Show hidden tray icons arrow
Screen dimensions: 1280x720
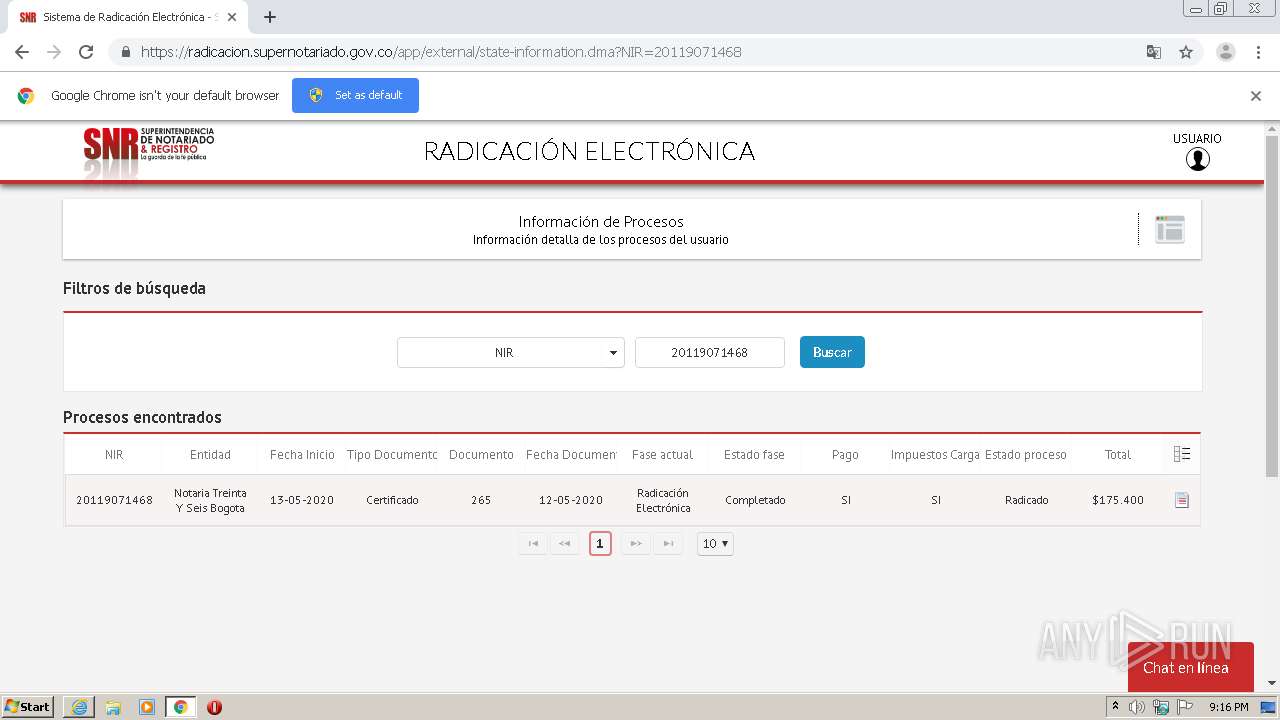click(1115, 707)
